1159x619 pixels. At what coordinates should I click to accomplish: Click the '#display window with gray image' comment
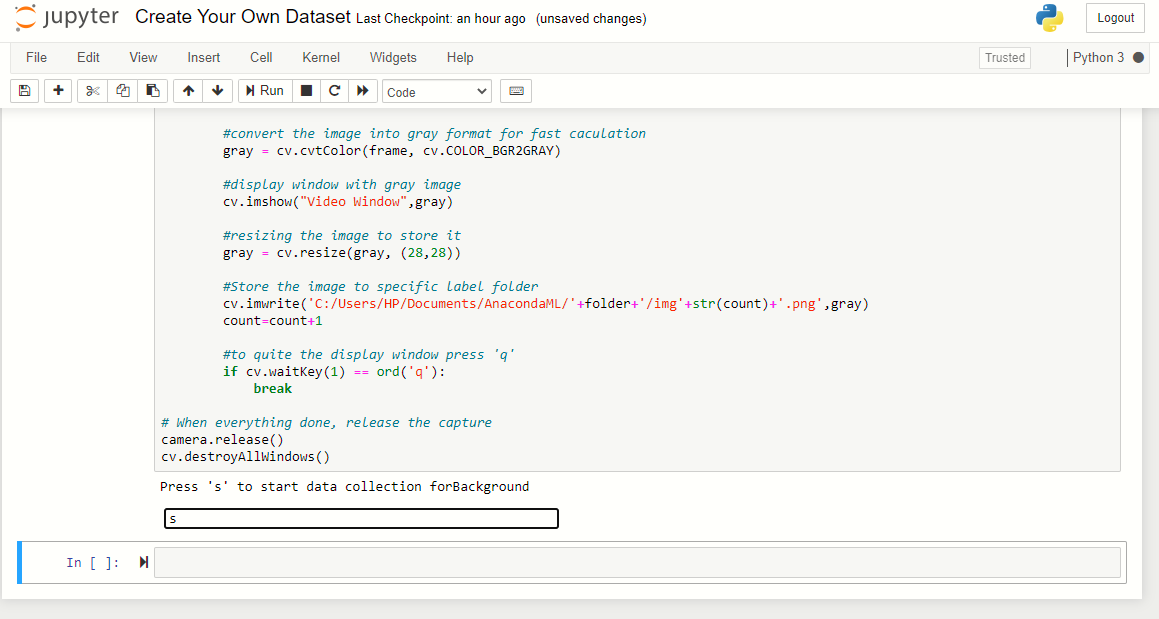click(x=342, y=185)
